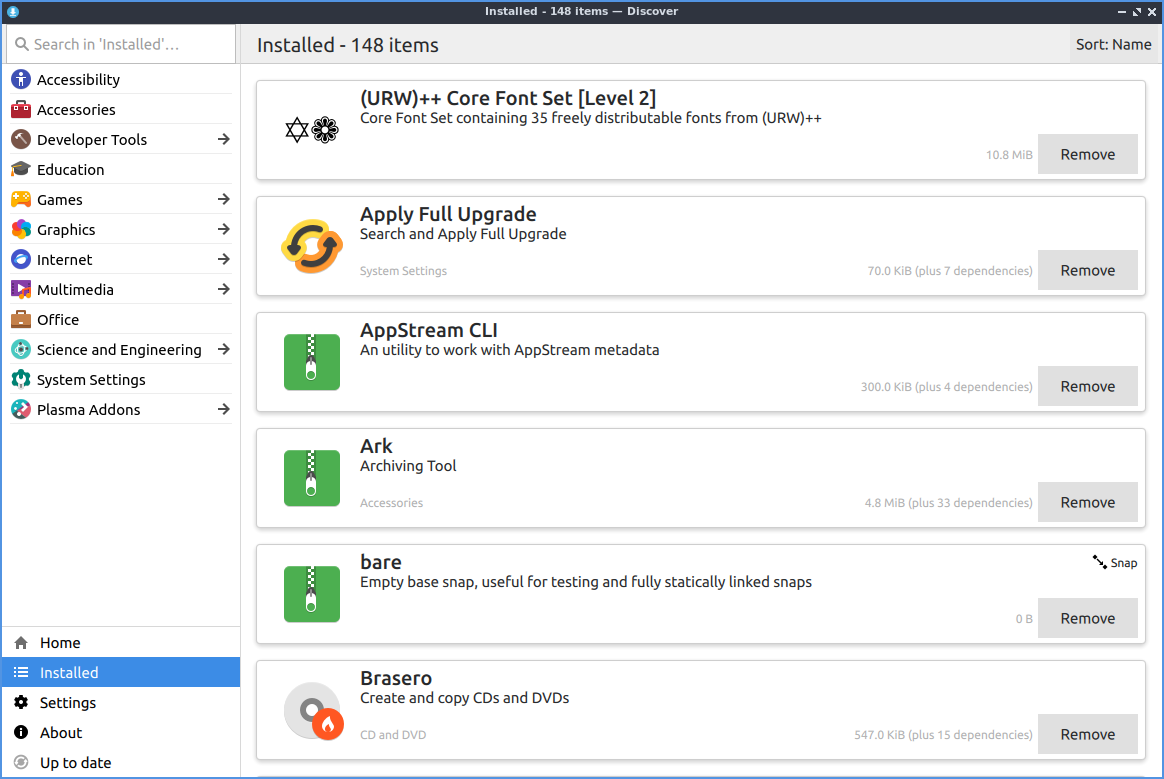Expand the Plasma Addons category arrow

point(223,409)
